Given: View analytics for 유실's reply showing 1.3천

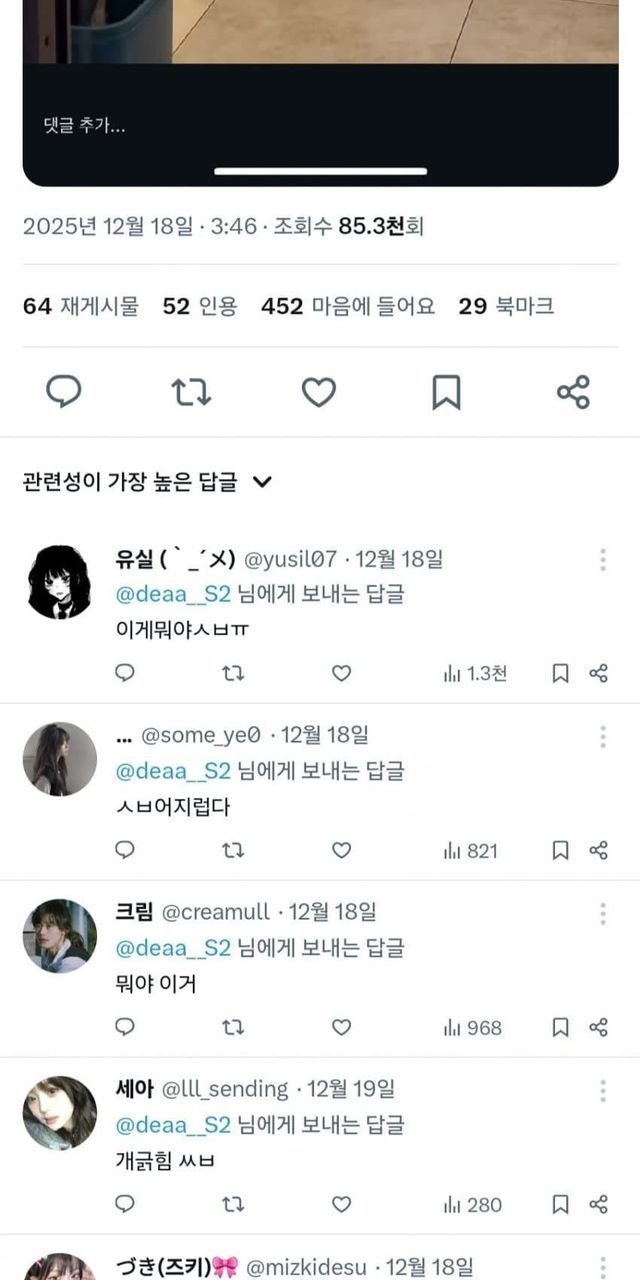Looking at the screenshot, I should [475, 674].
